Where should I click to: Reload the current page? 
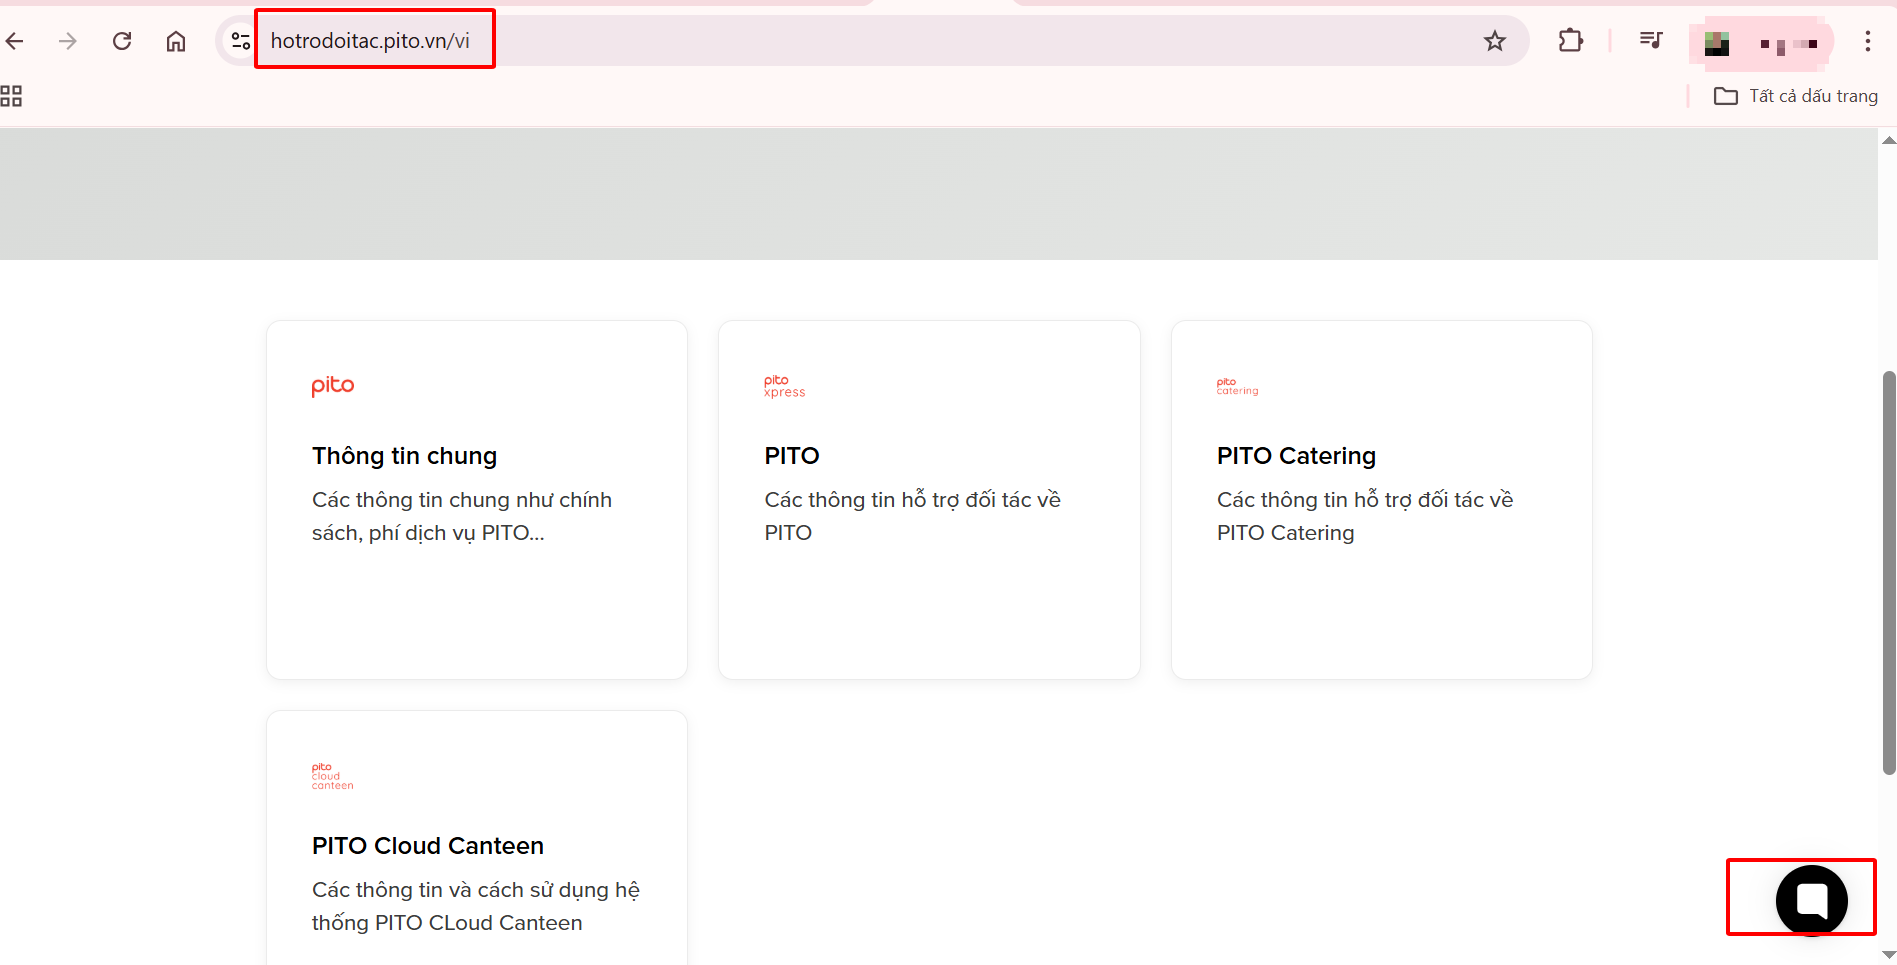(122, 41)
